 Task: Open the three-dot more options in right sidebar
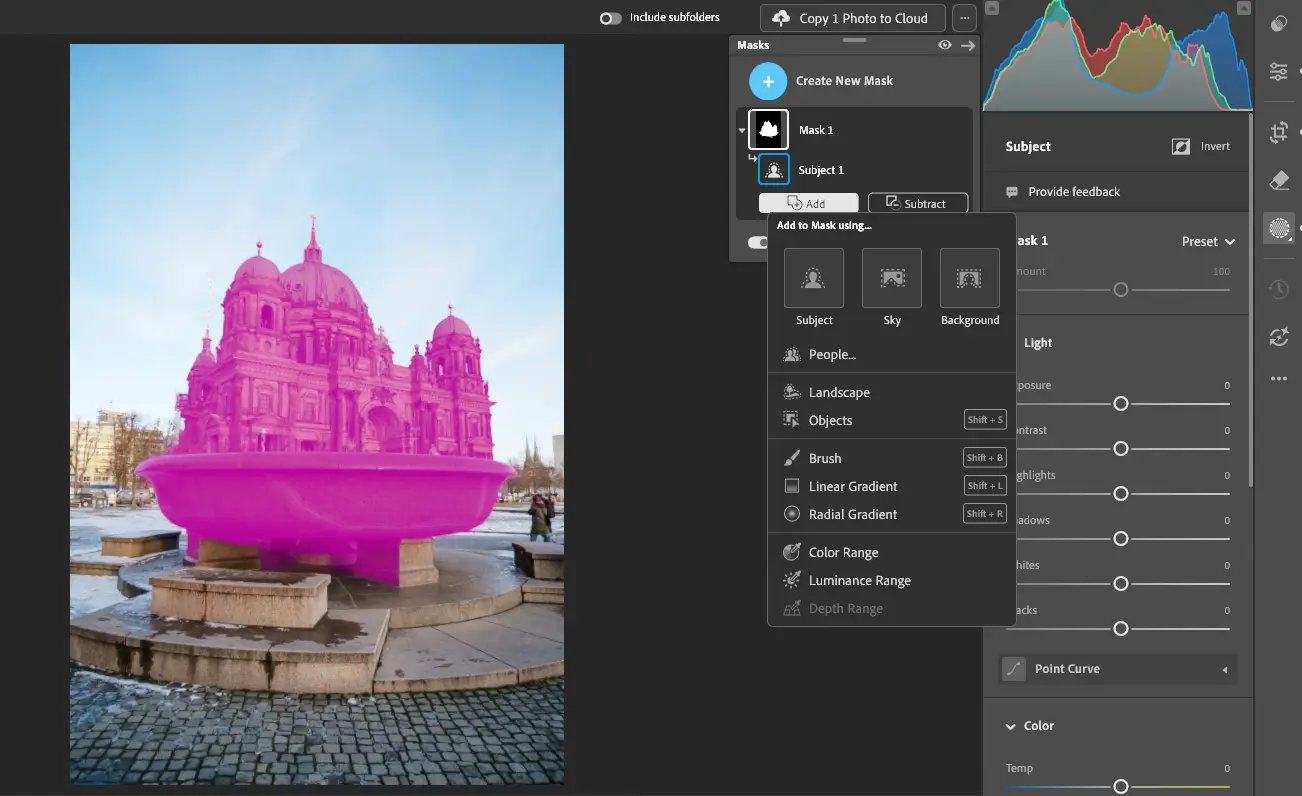click(1279, 379)
